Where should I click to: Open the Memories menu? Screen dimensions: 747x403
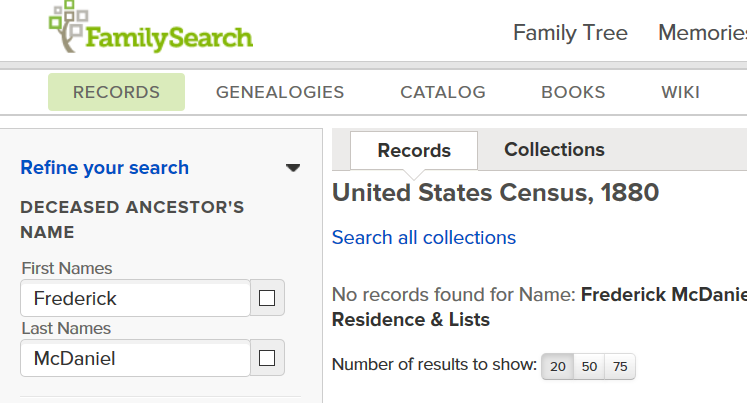pos(702,33)
